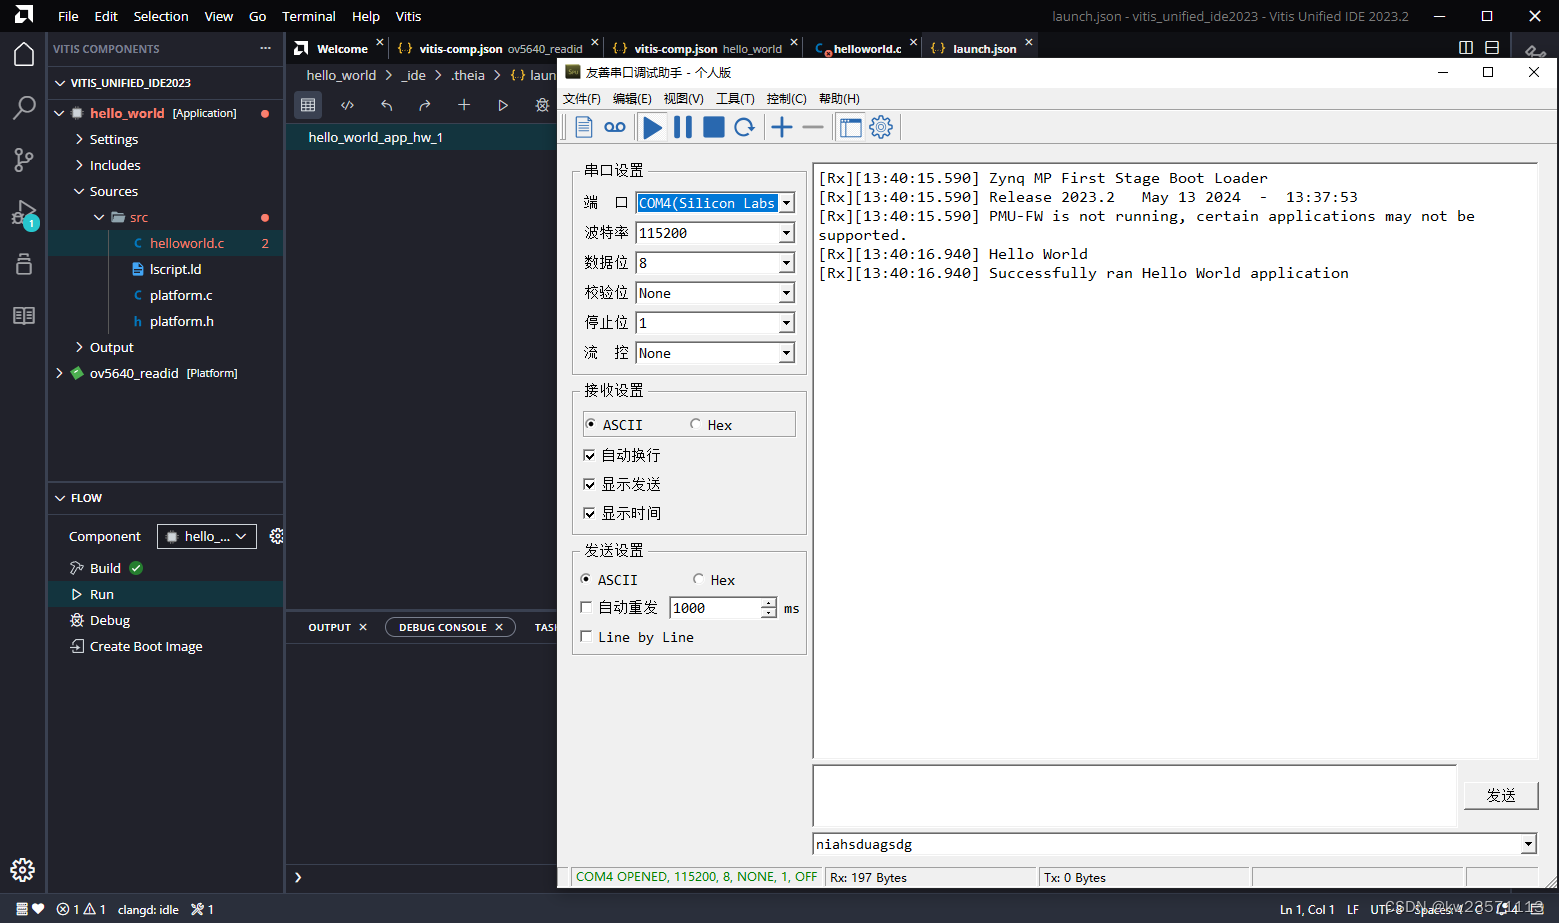Stop the serial port with the stop button

713,127
